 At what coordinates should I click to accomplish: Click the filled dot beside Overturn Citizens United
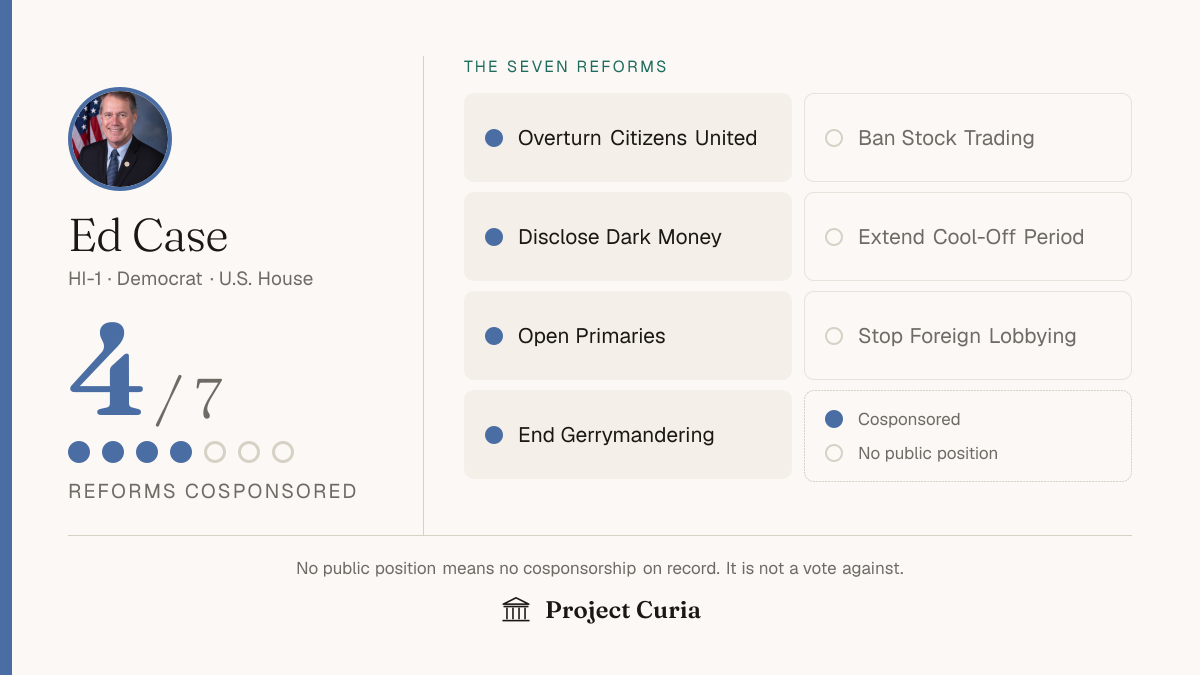click(x=494, y=138)
